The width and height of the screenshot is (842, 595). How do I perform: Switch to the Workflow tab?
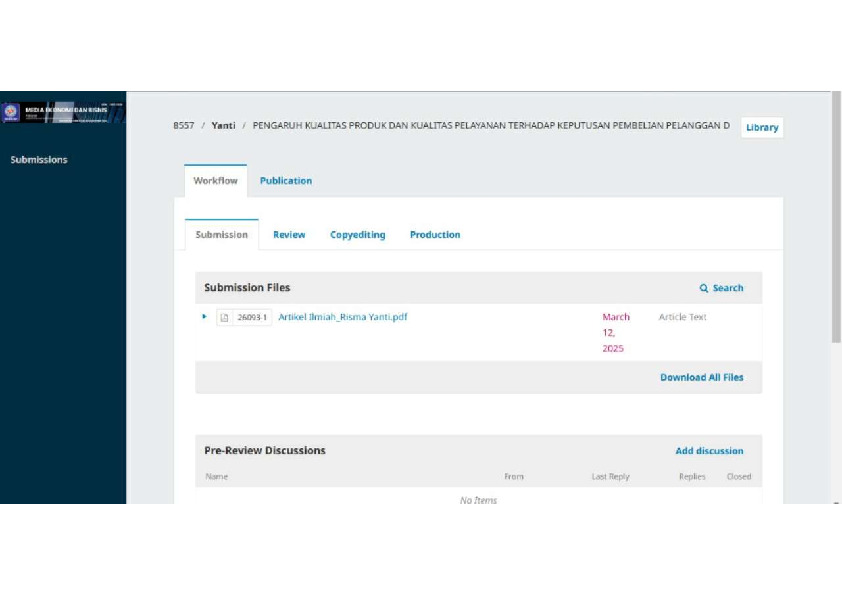(215, 181)
